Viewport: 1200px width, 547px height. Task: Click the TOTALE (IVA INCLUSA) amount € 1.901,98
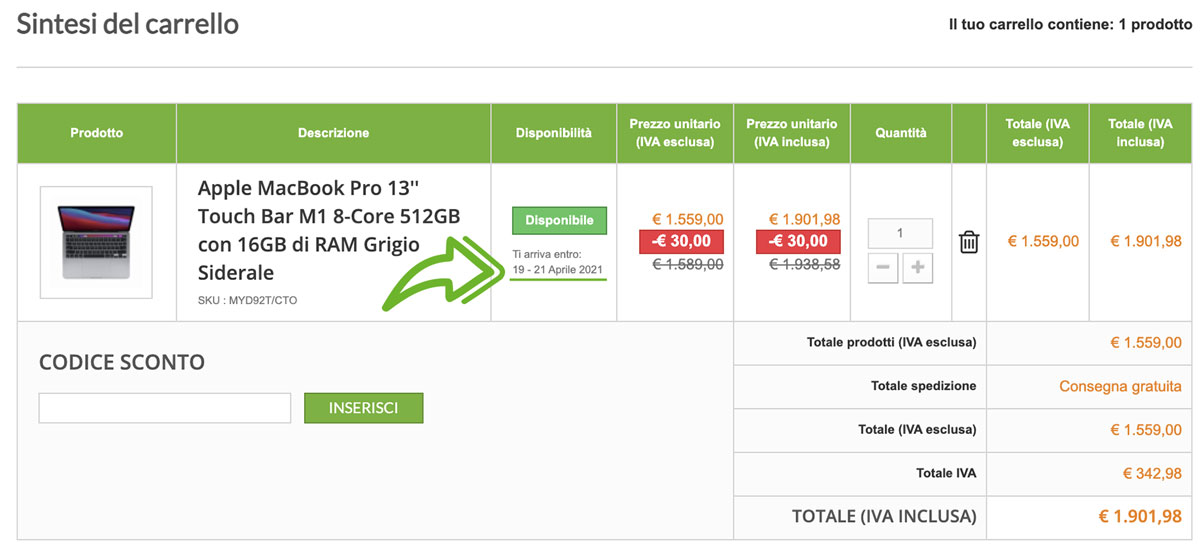point(1140,517)
